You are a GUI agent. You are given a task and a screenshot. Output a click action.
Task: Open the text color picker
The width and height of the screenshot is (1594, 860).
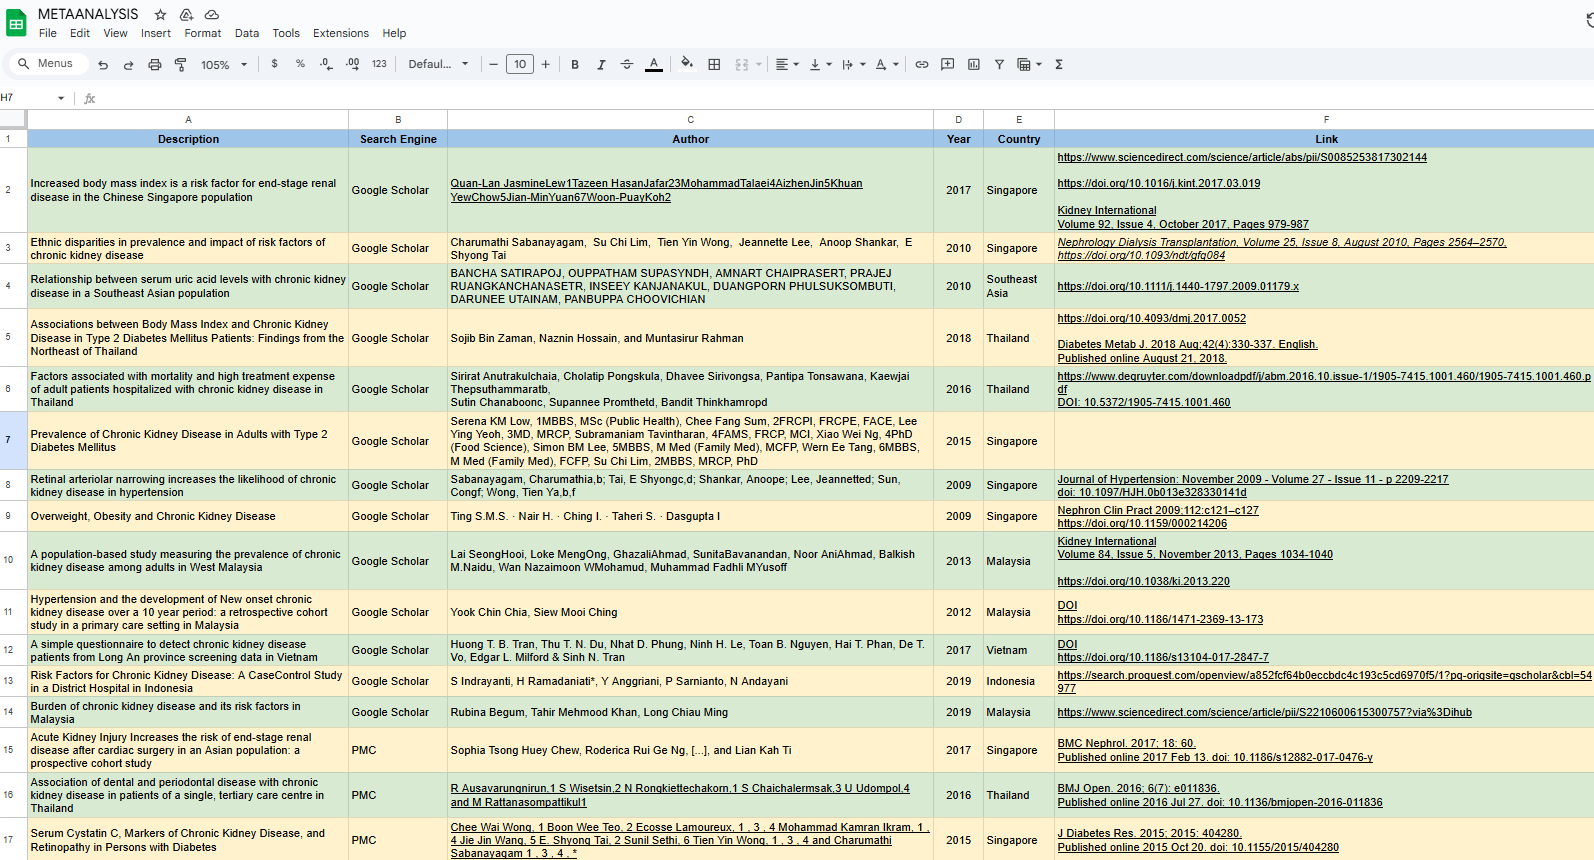pyautogui.click(x=654, y=64)
